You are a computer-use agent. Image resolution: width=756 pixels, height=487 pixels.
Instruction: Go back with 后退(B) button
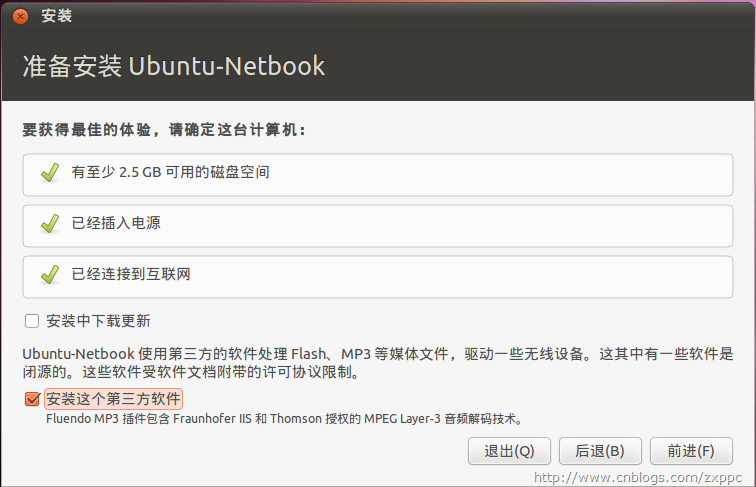[600, 451]
